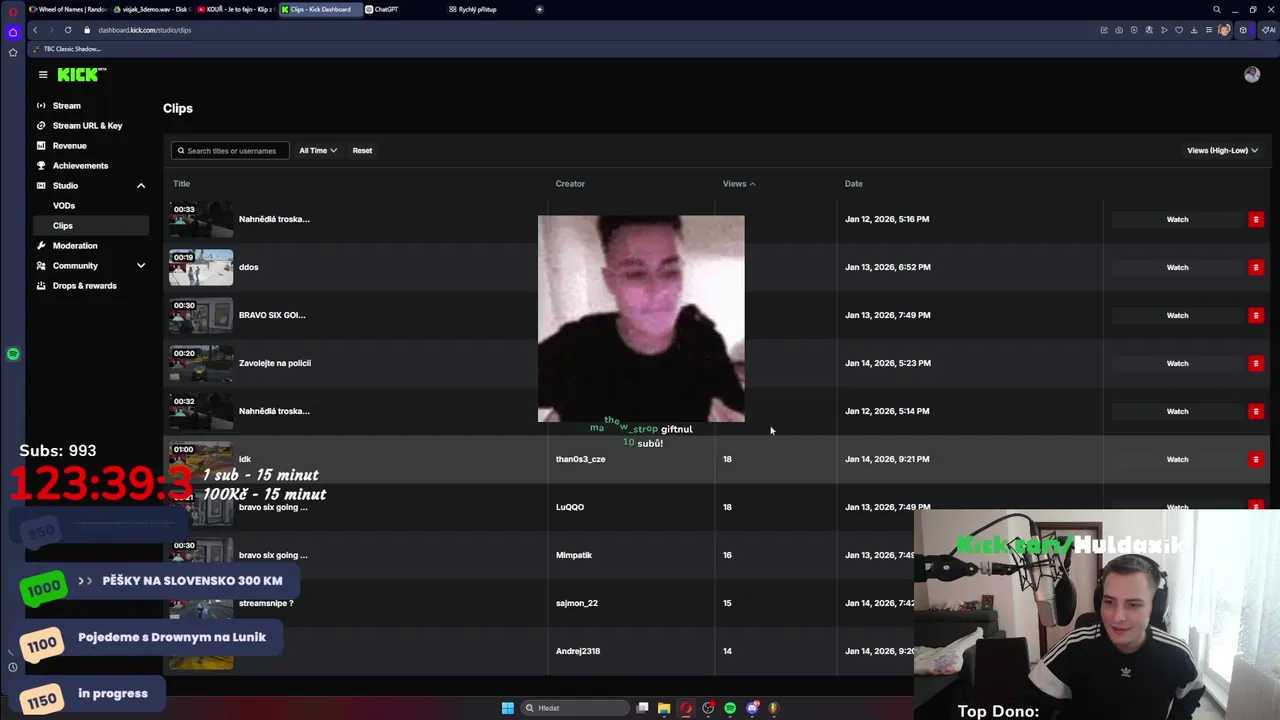Open Opera downloads icon
Image resolution: width=1280 pixels, height=720 pixels.
pyautogui.click(x=1194, y=30)
